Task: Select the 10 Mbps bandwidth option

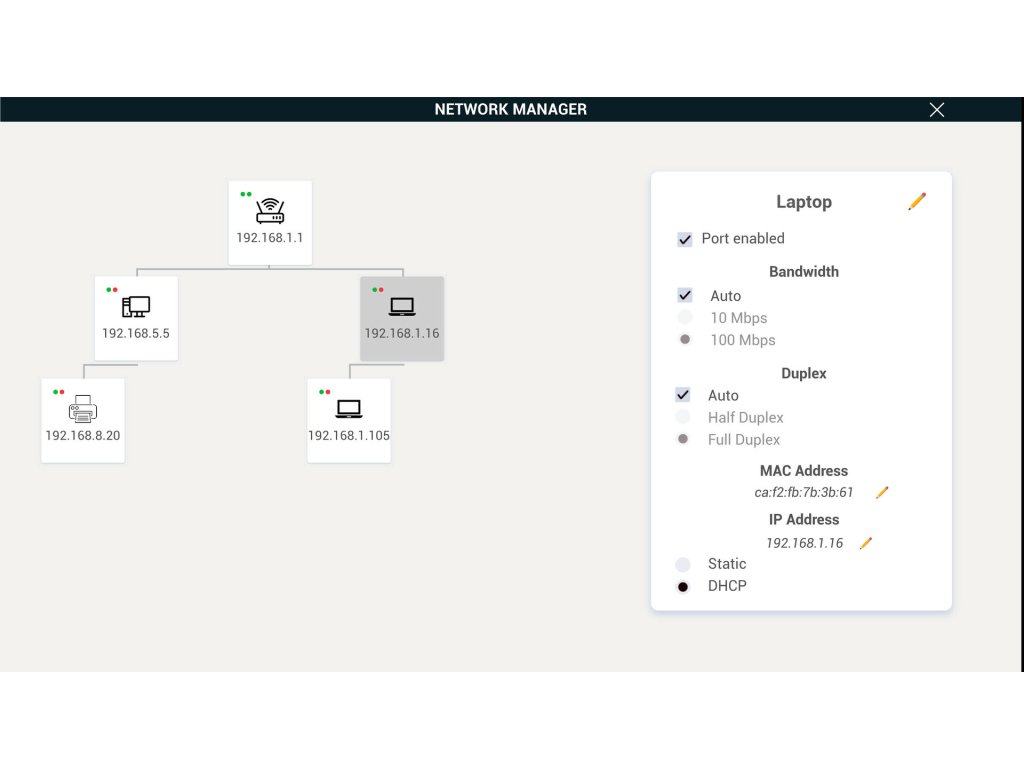Action: 685,318
